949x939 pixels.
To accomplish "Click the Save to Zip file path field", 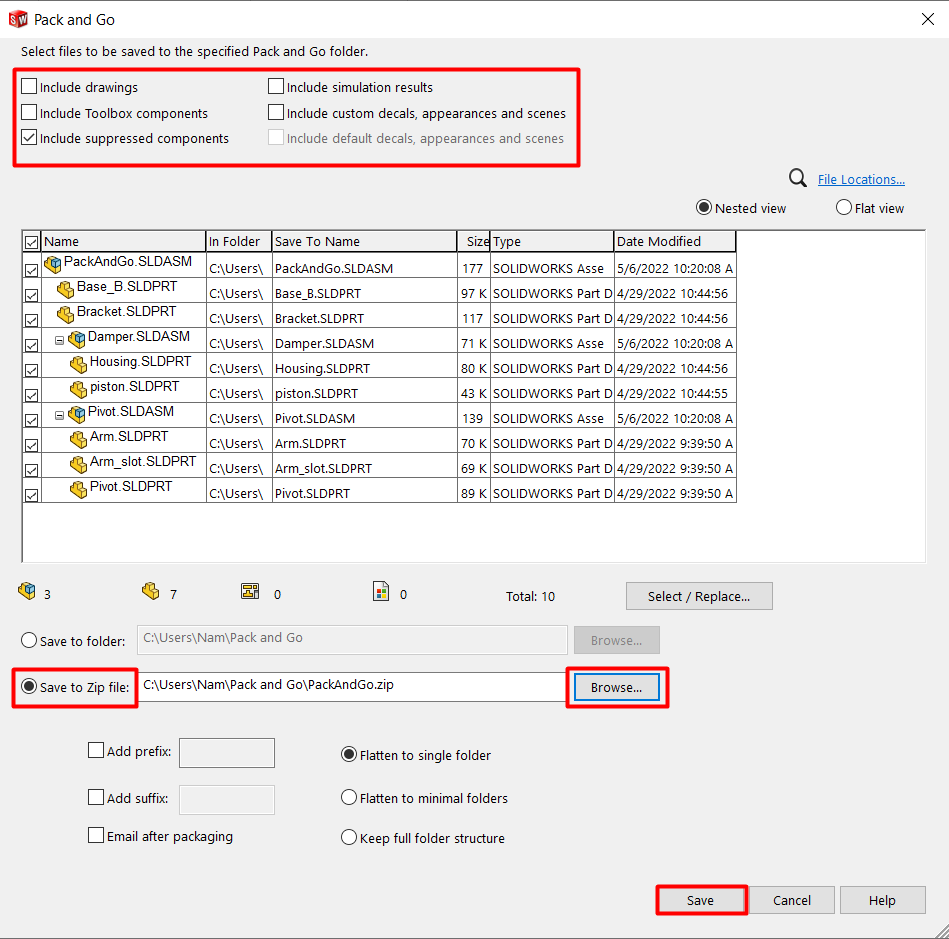I will [x=352, y=687].
